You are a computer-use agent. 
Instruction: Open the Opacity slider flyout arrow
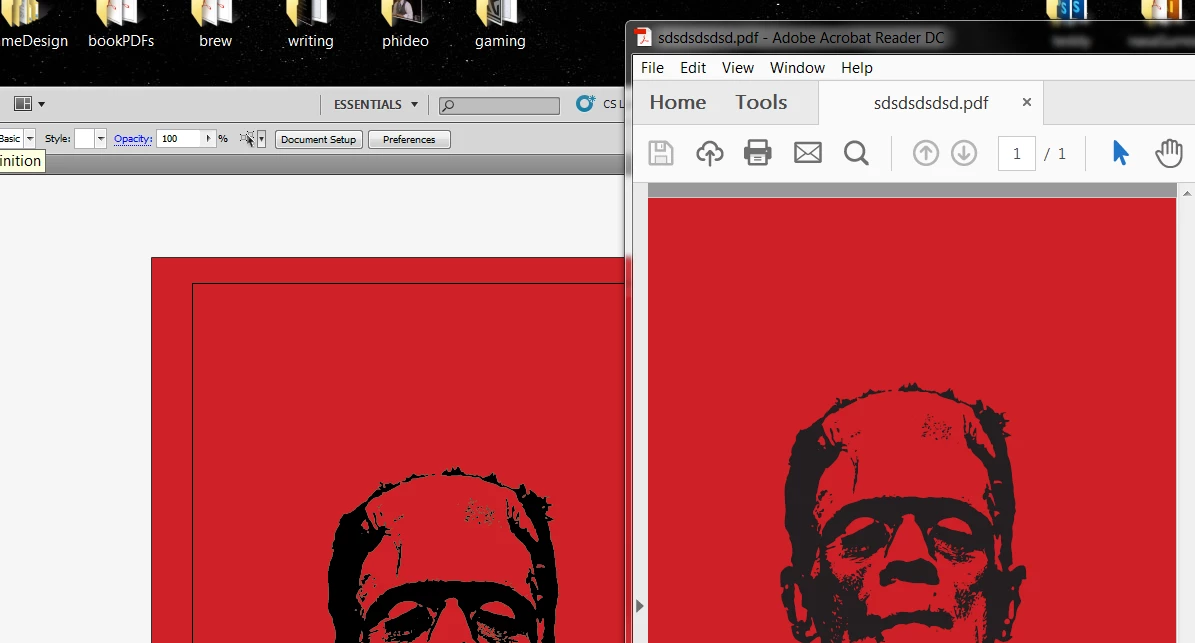(x=208, y=139)
